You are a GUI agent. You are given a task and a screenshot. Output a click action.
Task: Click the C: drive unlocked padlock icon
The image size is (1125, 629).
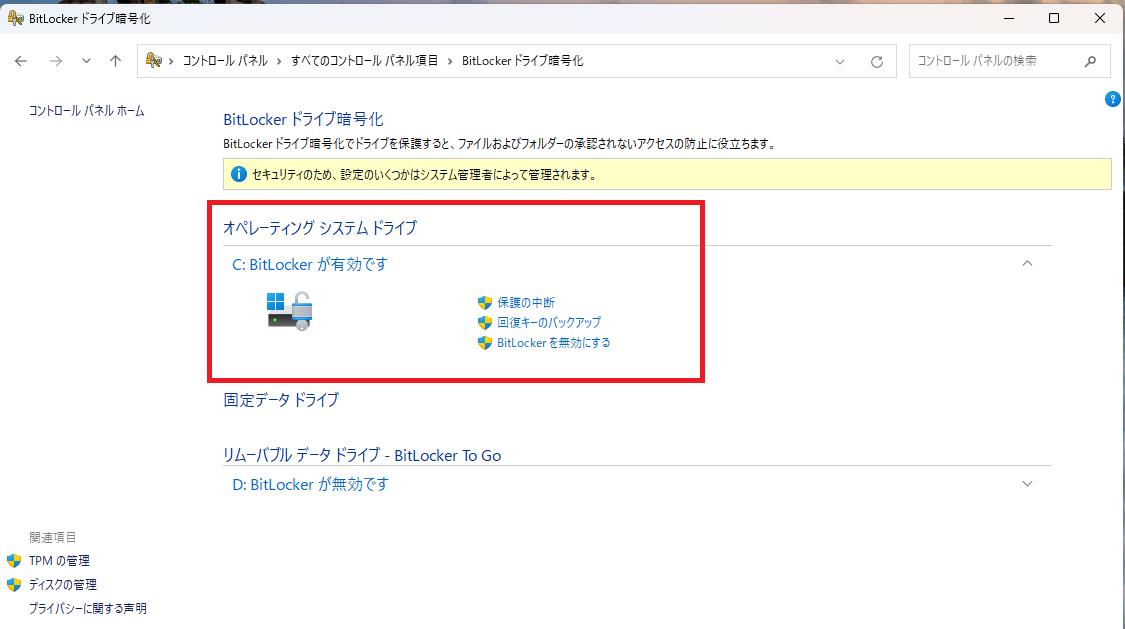tap(290, 311)
